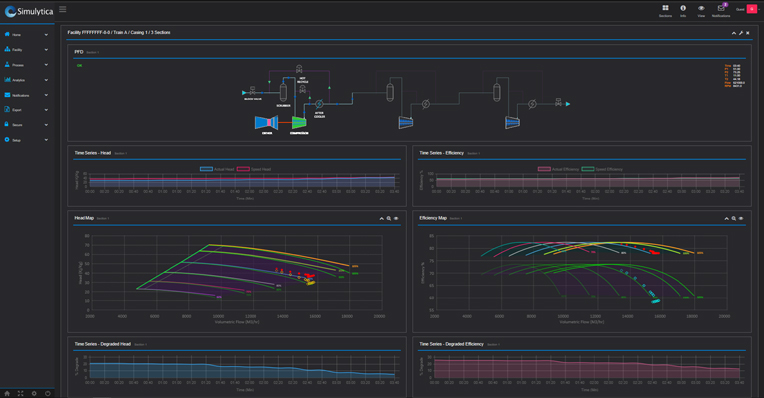The image size is (764, 398).
Task: Open the user dropdown arrow beside the avatar
Action: click(759, 9)
